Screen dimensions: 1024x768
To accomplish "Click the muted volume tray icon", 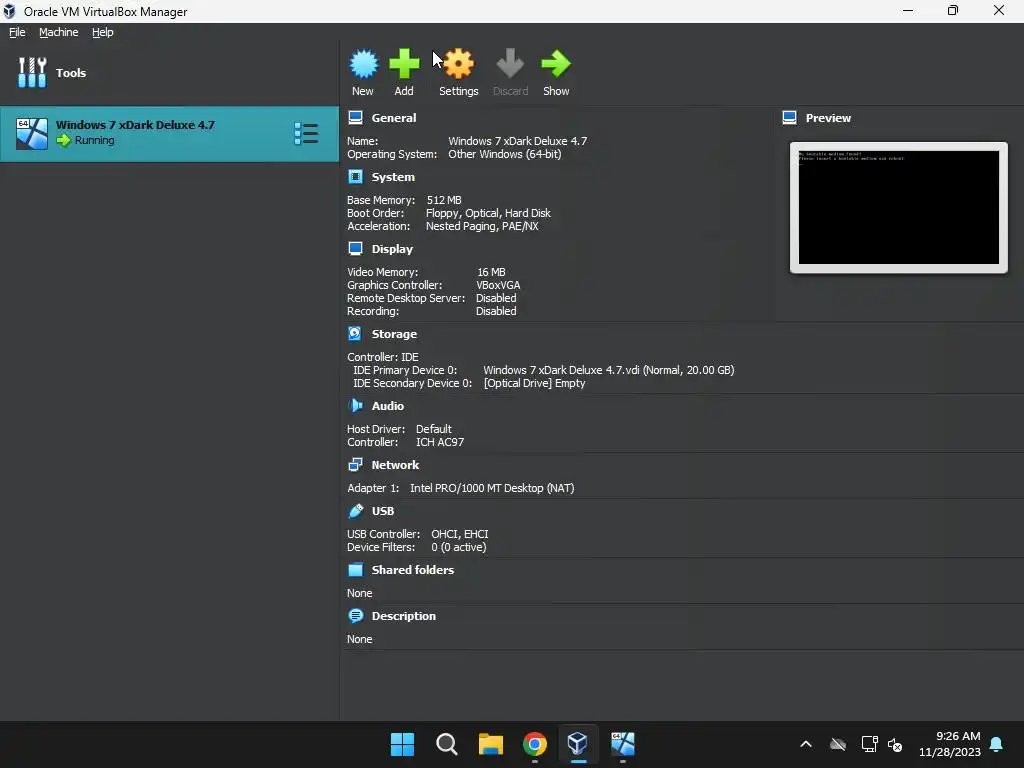I will point(895,744).
